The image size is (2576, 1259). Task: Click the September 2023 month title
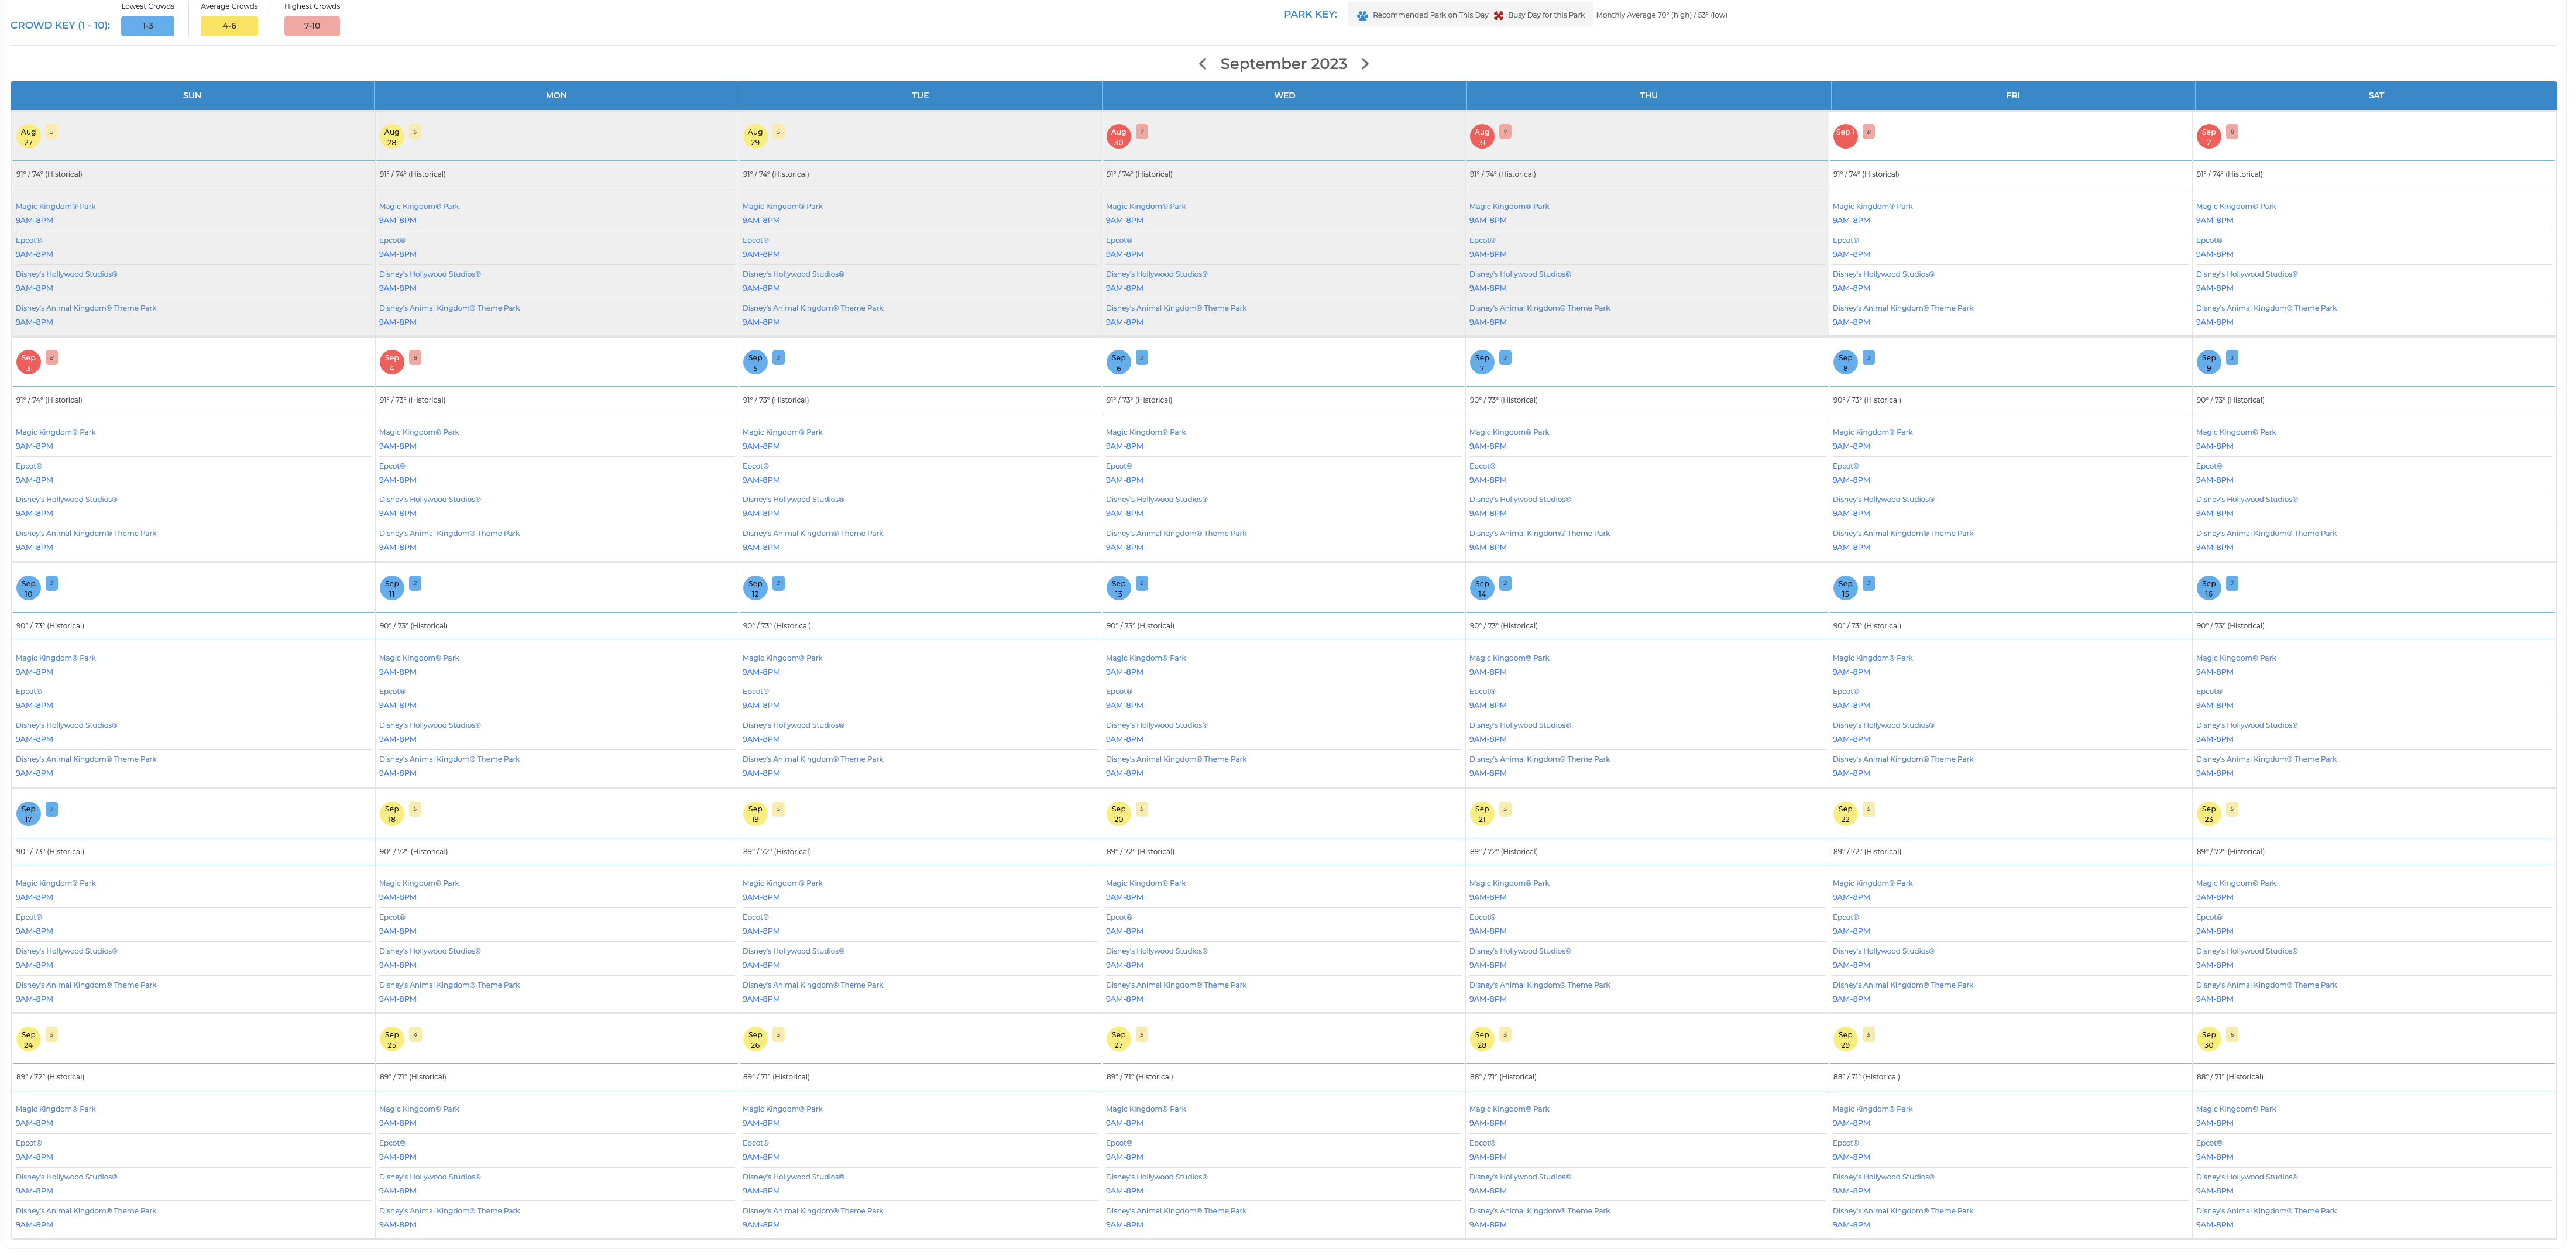[1283, 64]
